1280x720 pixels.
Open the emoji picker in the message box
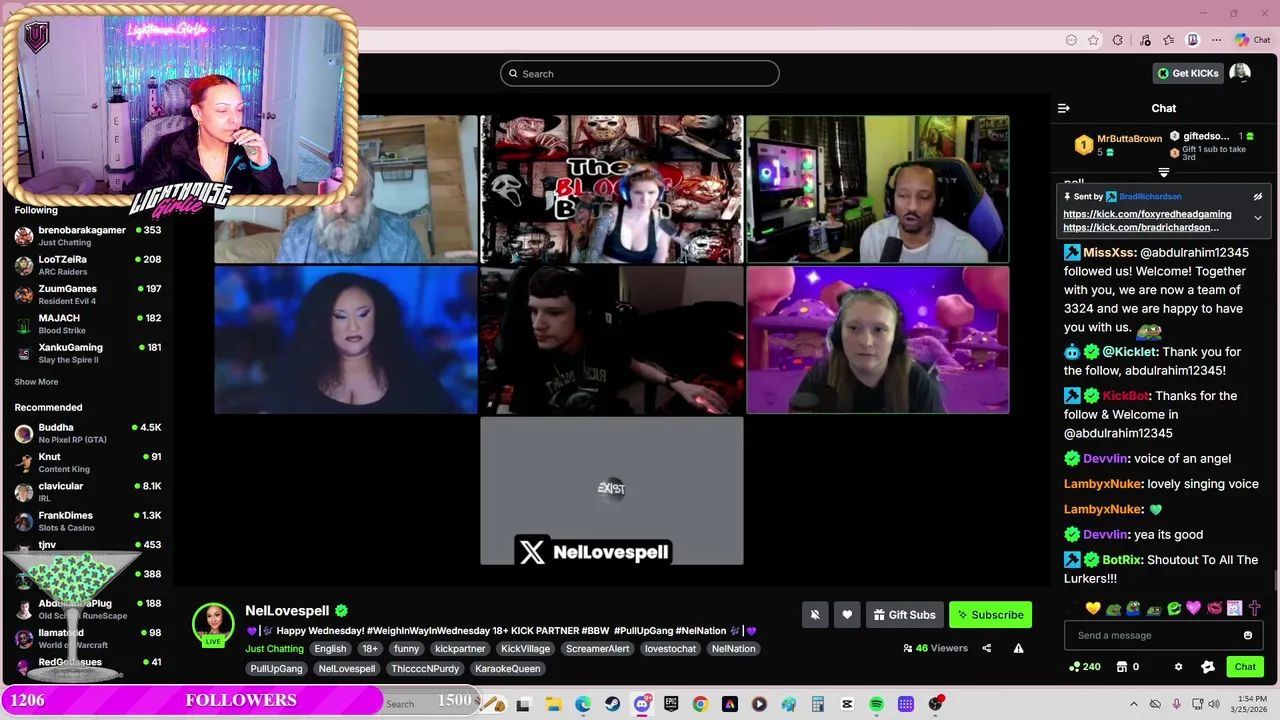(x=1248, y=635)
